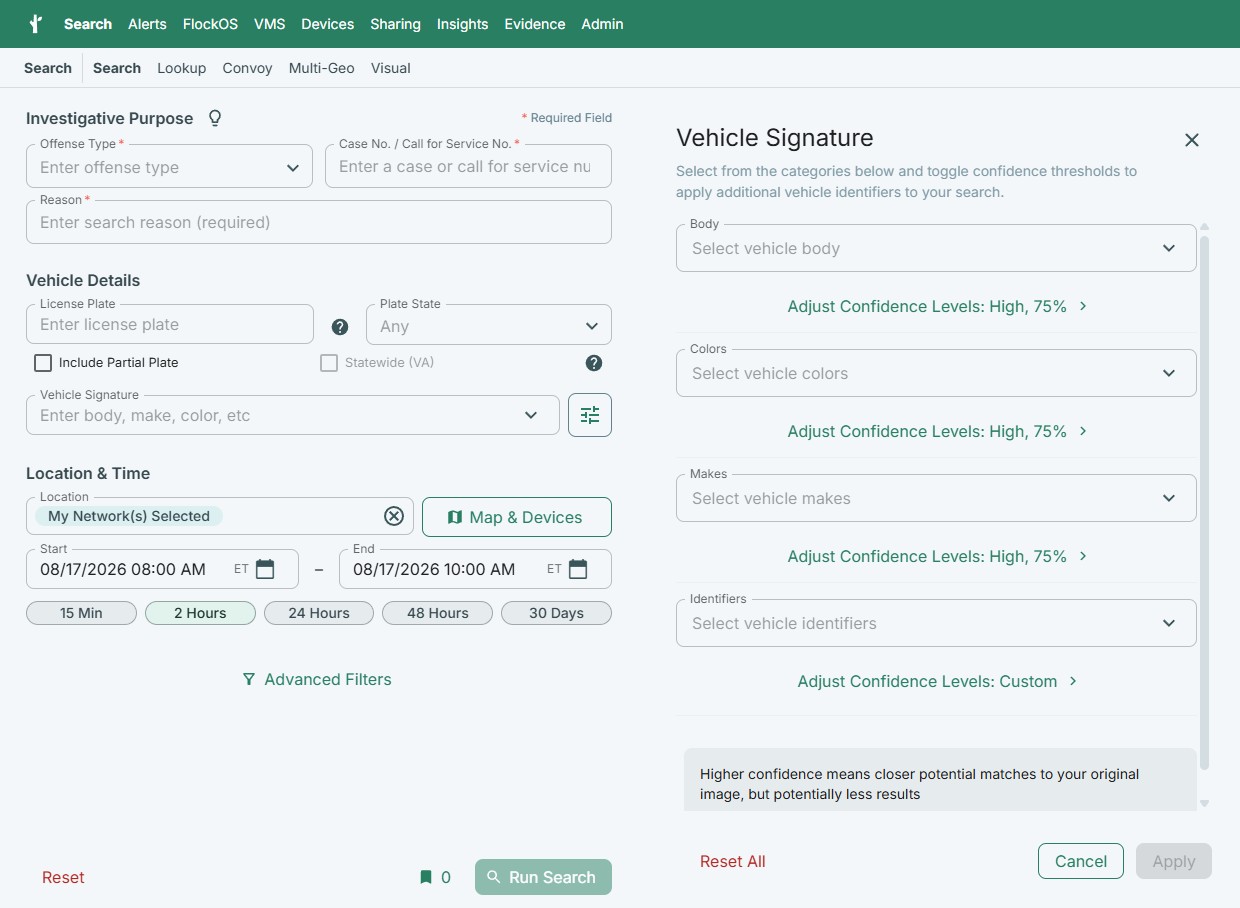Switch to the Lookup tab
The image size is (1240, 908).
click(181, 68)
